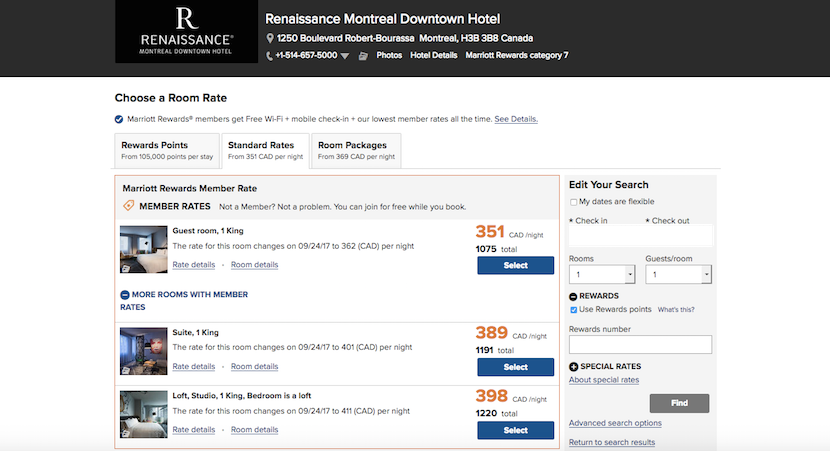The height and width of the screenshot is (451, 830).
Task: Uncheck Use Rewards points checkbox
Action: click(x=573, y=310)
